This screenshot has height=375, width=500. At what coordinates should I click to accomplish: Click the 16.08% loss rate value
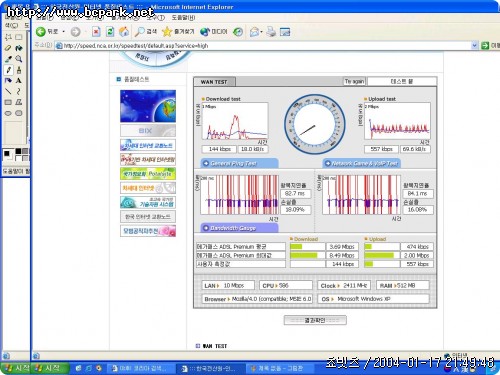[417, 209]
